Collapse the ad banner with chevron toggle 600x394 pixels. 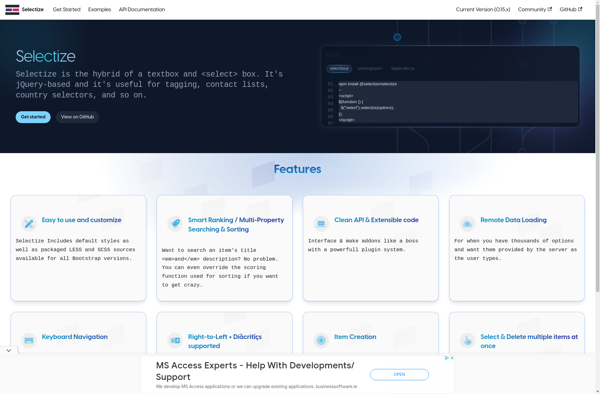pyautogui.click(x=8, y=350)
